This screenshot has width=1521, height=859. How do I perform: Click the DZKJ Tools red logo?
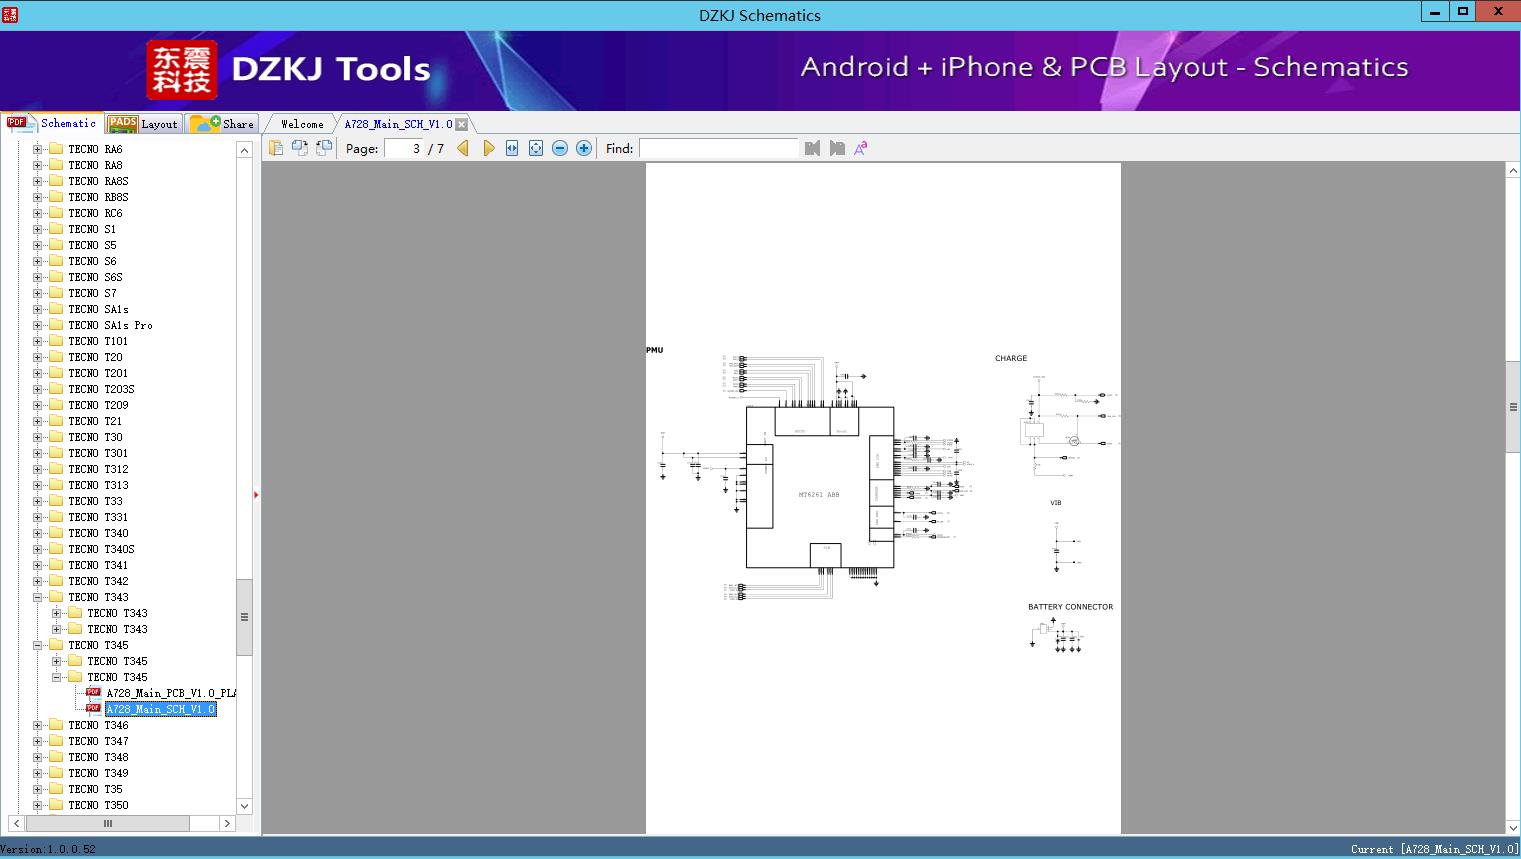point(182,70)
